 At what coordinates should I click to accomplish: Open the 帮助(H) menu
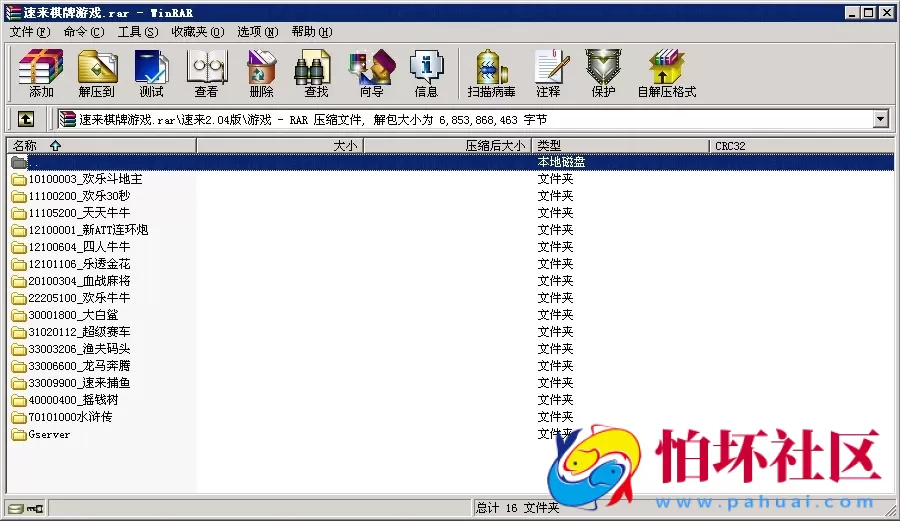pyautogui.click(x=312, y=32)
